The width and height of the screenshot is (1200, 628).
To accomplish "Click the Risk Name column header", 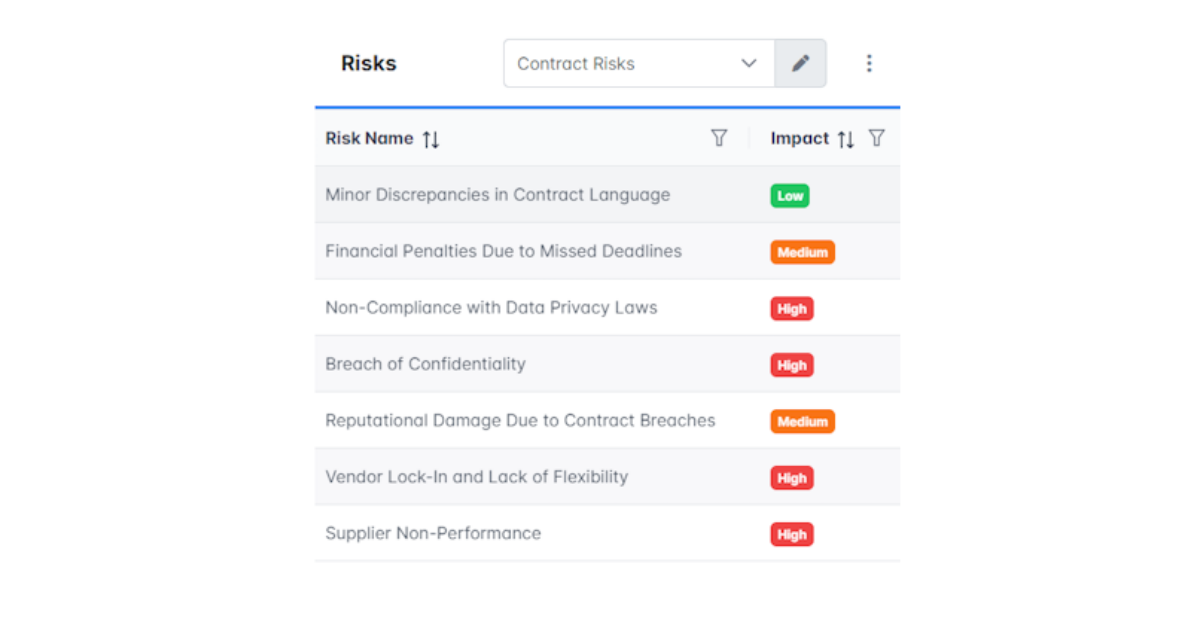I will [369, 138].
